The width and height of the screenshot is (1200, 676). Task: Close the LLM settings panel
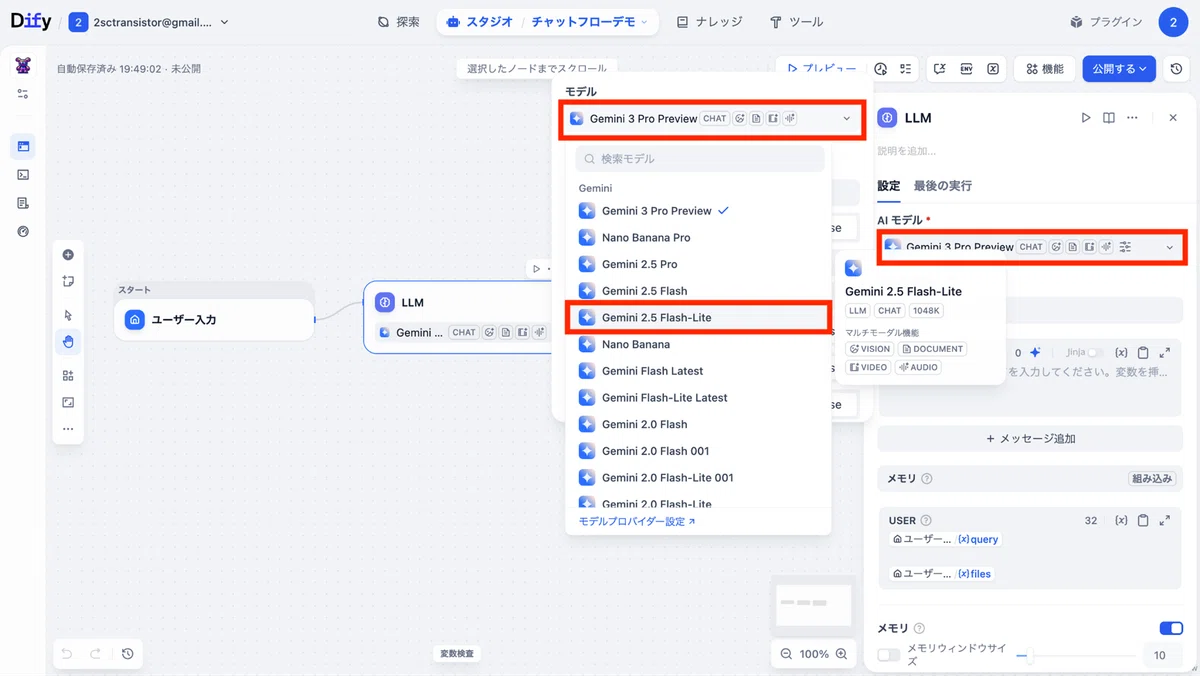pos(1173,118)
